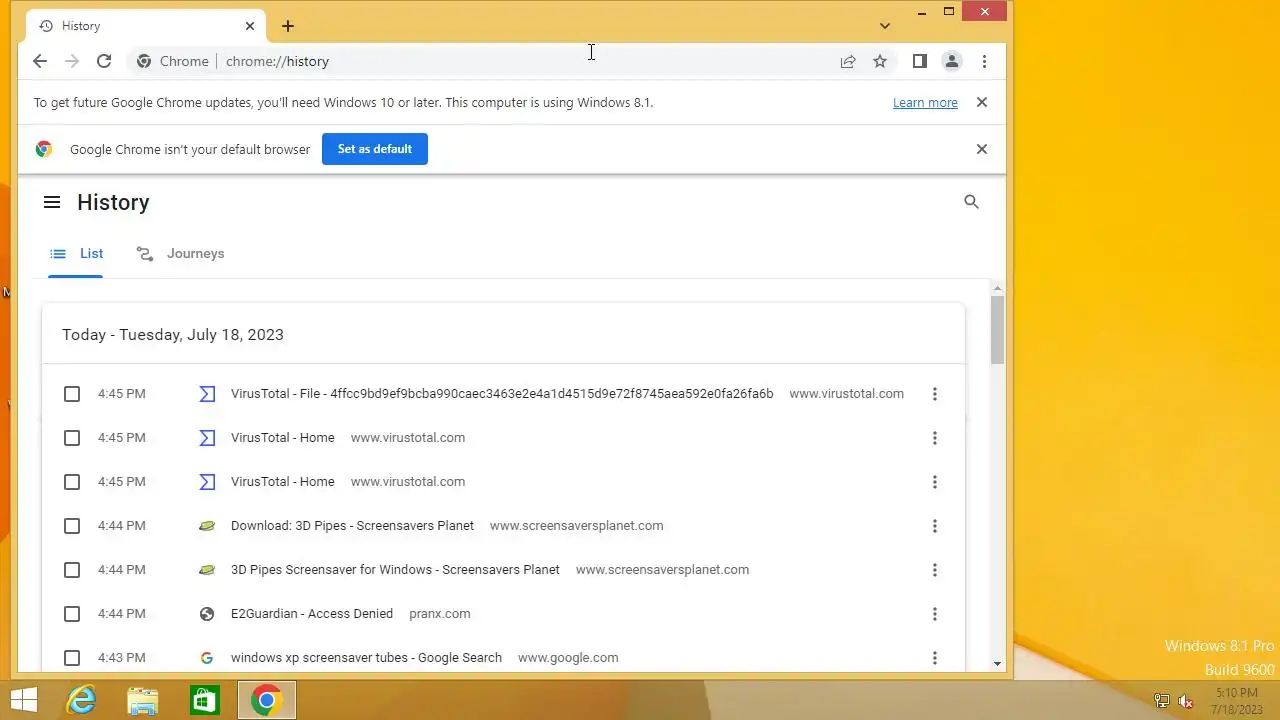Open File Explorer from the taskbar
The image size is (1280, 720).
pos(143,700)
